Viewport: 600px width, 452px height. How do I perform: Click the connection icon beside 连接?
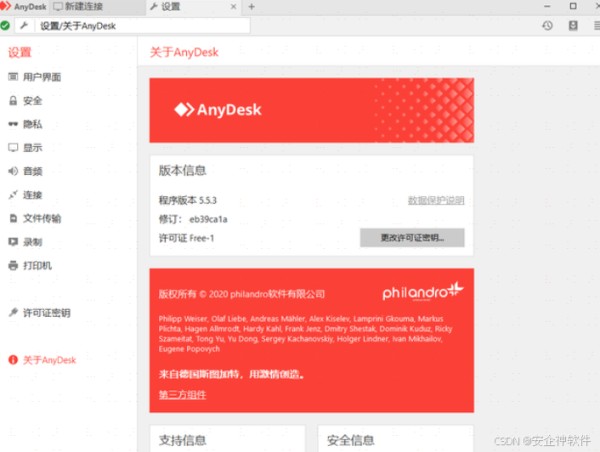click(13, 195)
